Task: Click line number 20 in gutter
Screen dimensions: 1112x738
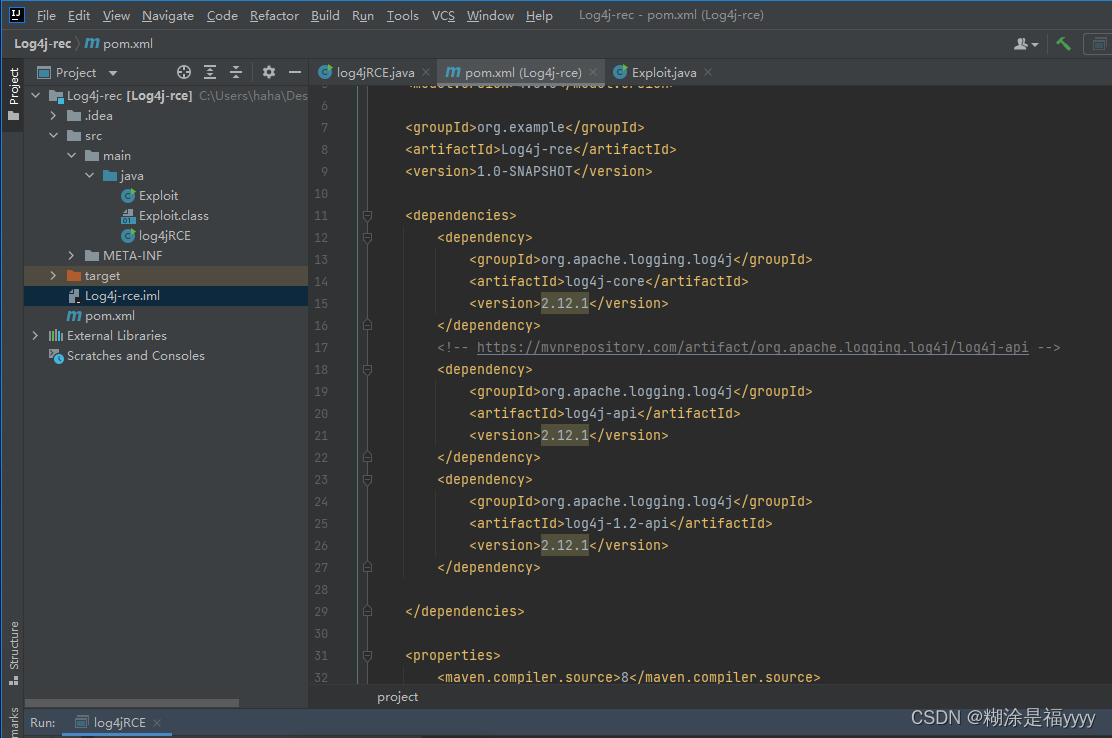Action: [x=321, y=413]
